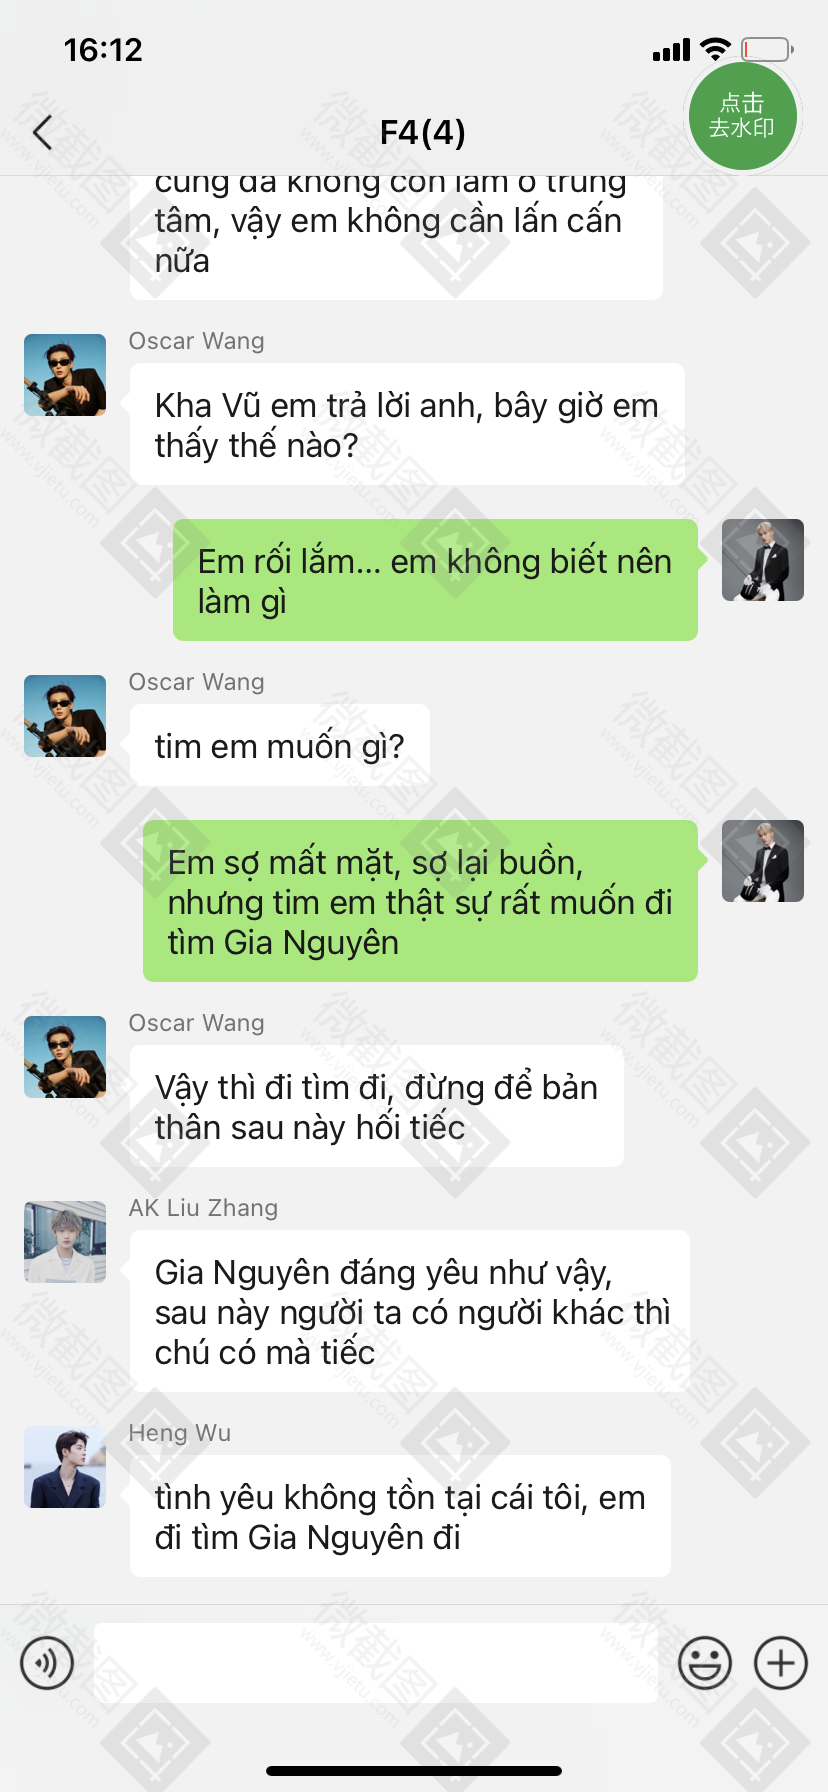The height and width of the screenshot is (1792, 828).
Task: Open the emoji picker smiley icon
Action: (x=705, y=1663)
